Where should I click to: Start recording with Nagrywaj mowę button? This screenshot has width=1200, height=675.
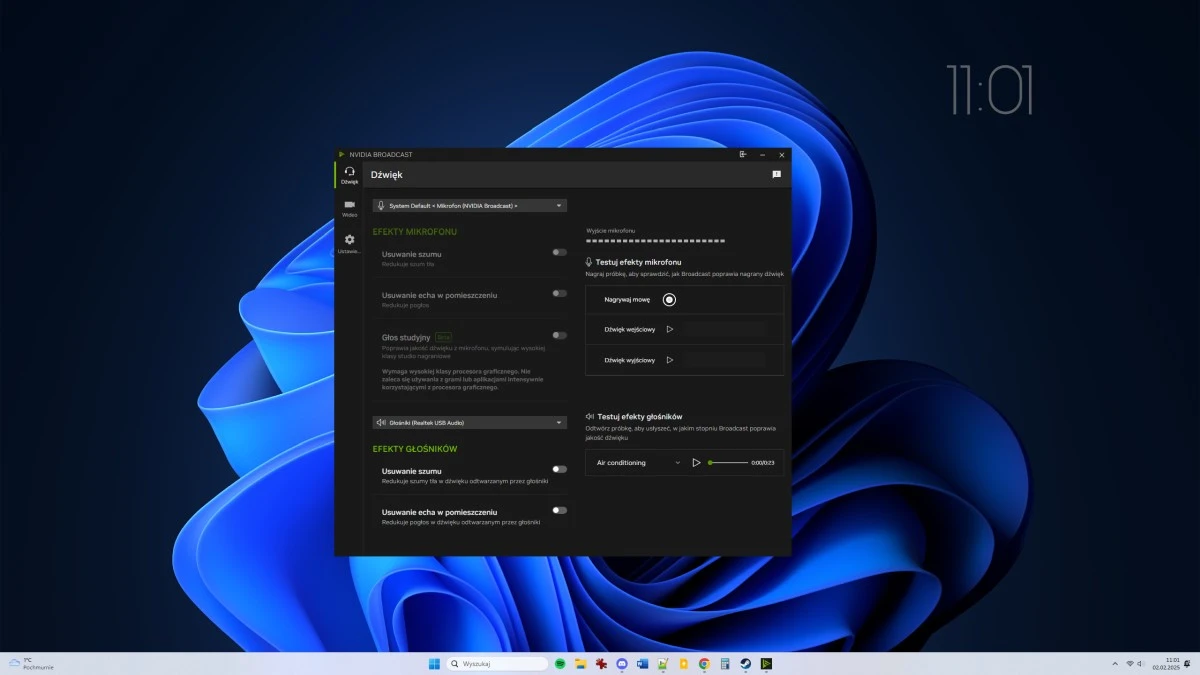pos(669,299)
